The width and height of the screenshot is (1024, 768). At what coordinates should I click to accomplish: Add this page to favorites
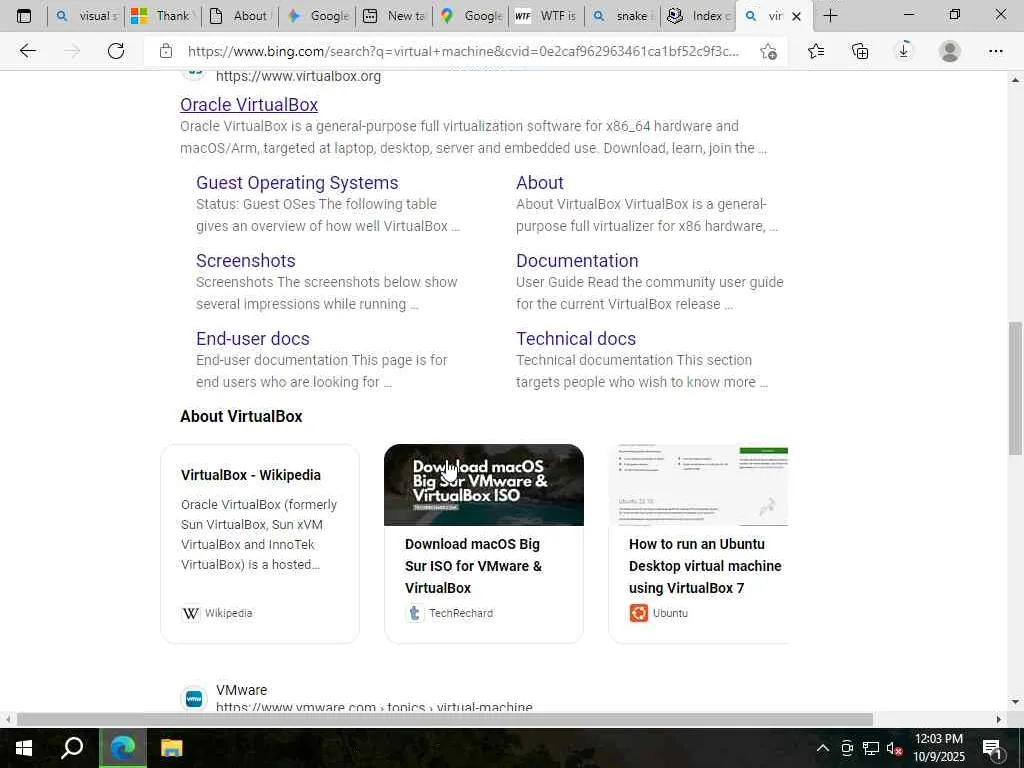pos(769,51)
